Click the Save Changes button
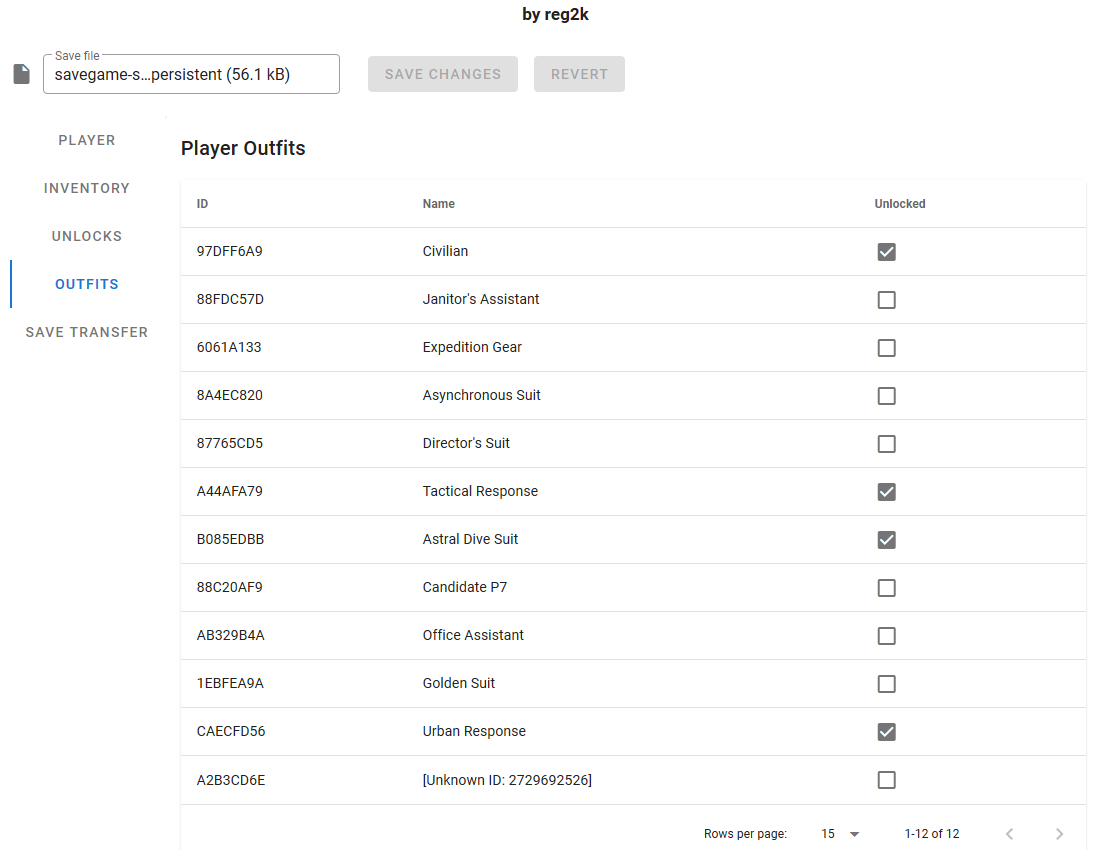Viewport: 1106px width, 850px height. [443, 74]
